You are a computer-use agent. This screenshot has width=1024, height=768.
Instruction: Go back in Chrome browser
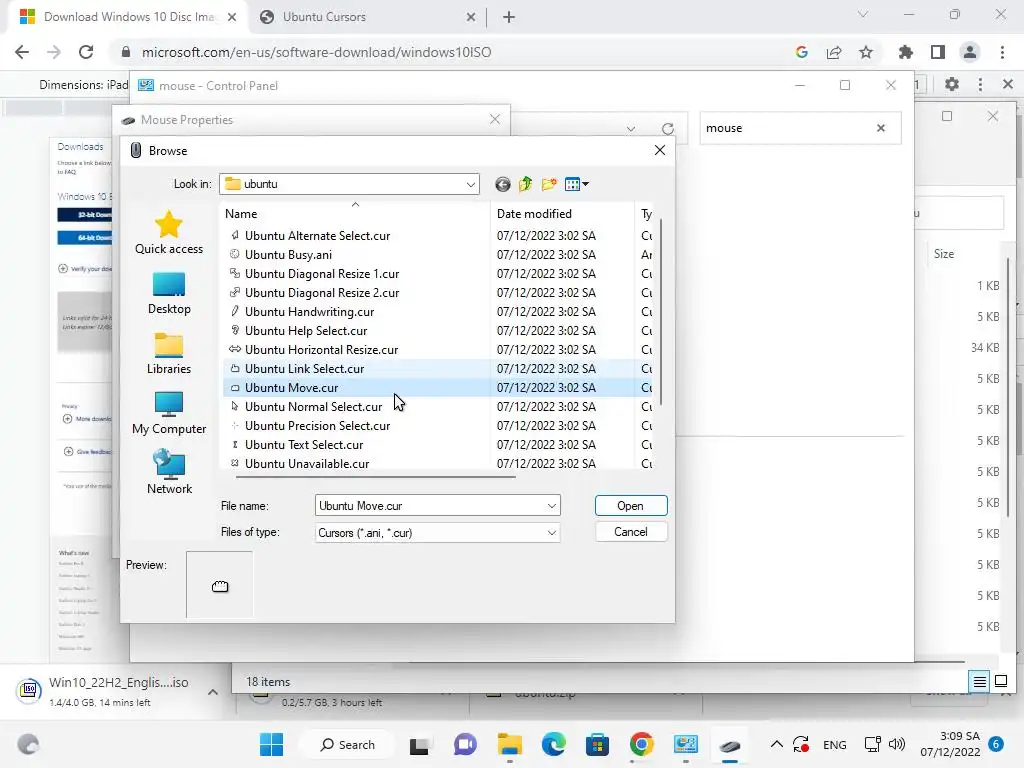click(22, 52)
